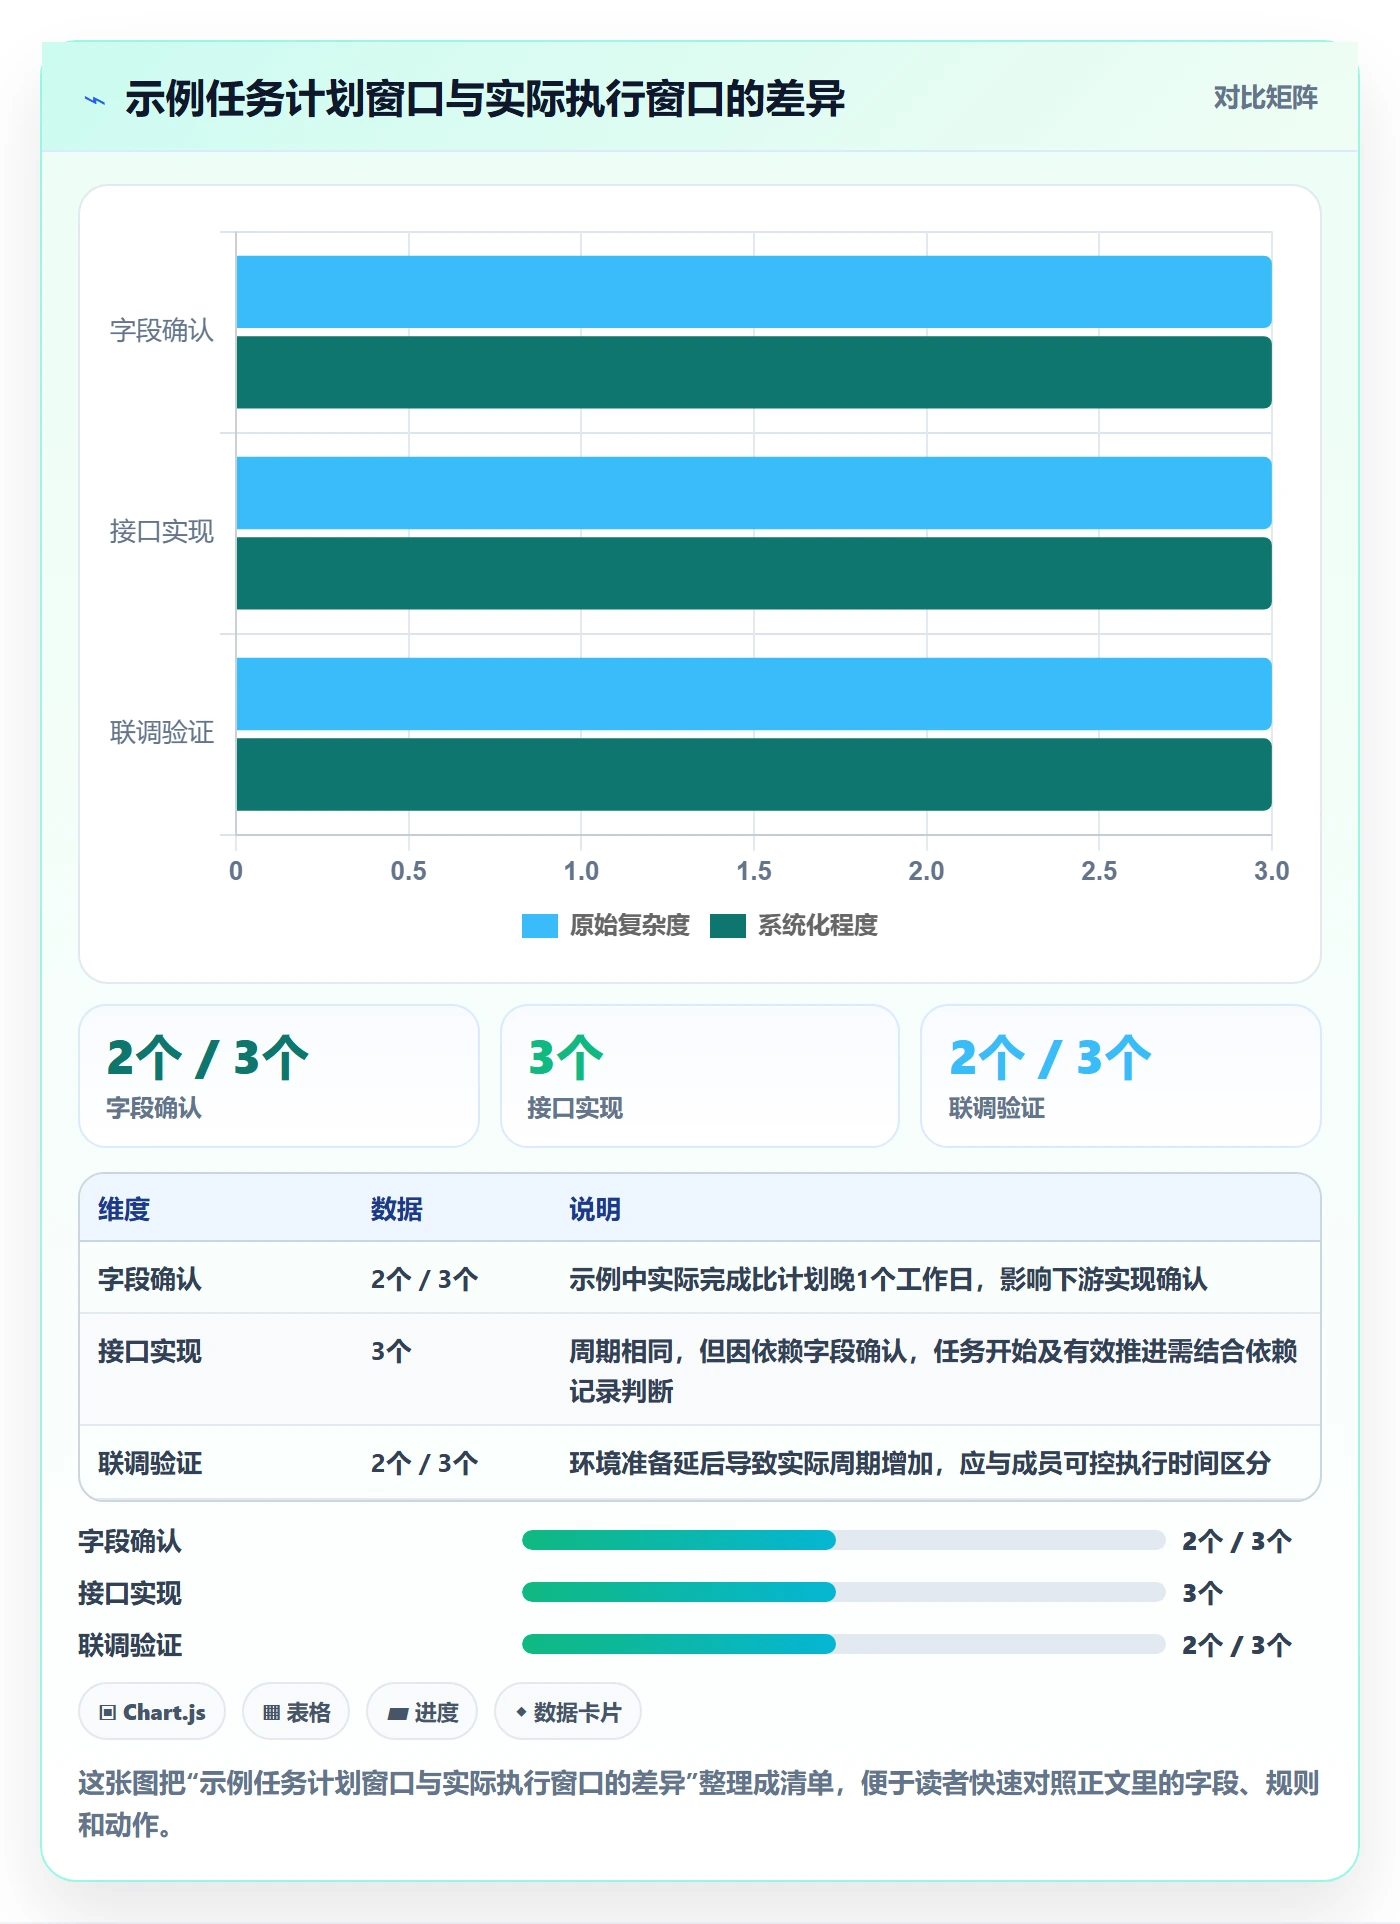
Task: Click the 字段确认 chart axis label
Action: click(x=162, y=331)
